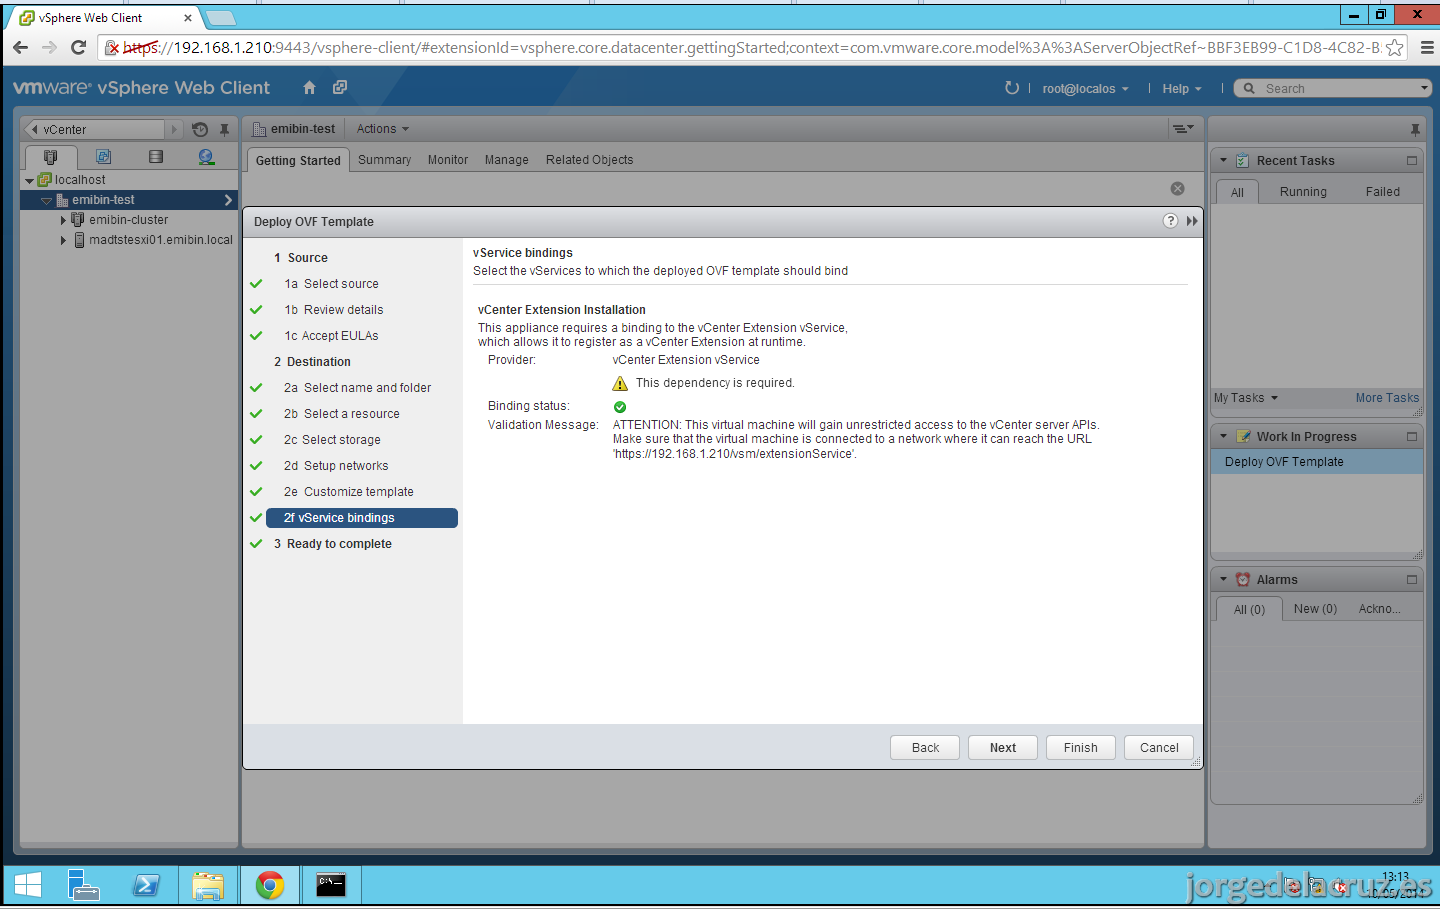The width and height of the screenshot is (1440, 910).
Task: Open the More Tasks link
Action: click(1387, 398)
